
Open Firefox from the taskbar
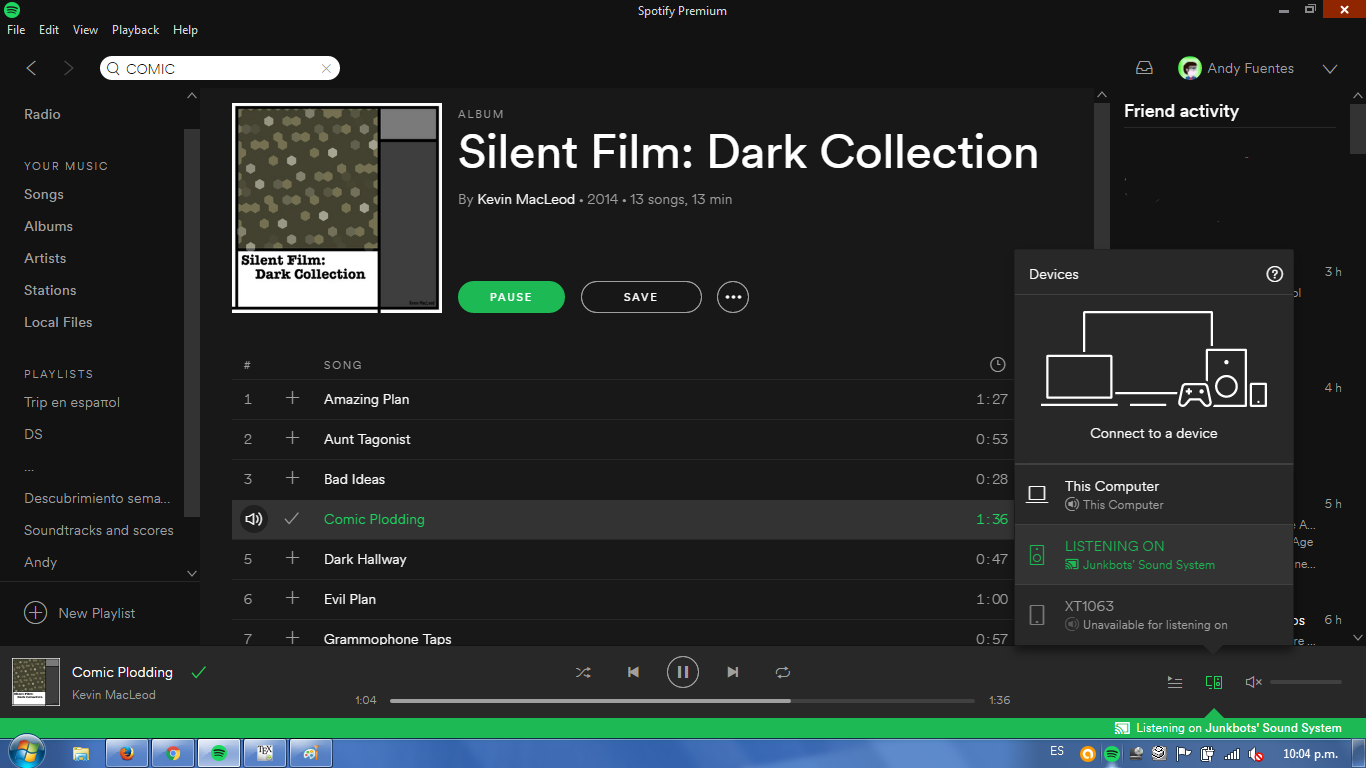[126, 753]
